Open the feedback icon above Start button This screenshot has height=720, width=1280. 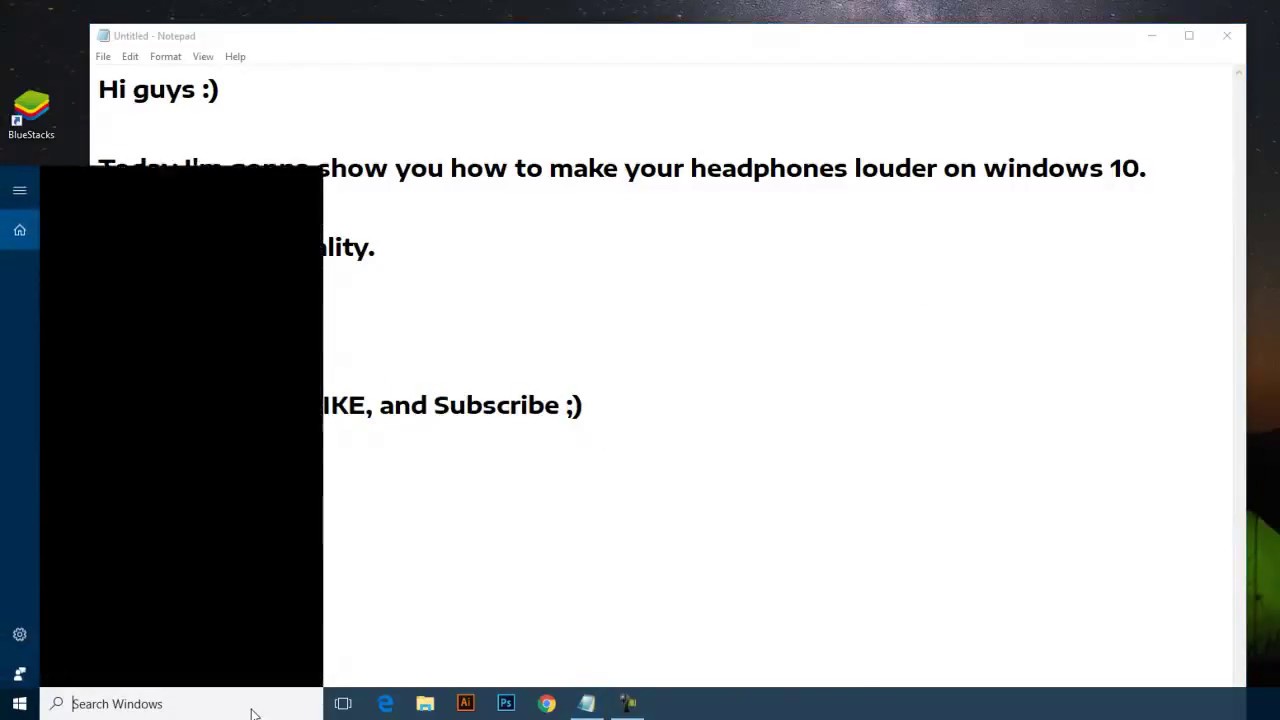tap(19, 673)
